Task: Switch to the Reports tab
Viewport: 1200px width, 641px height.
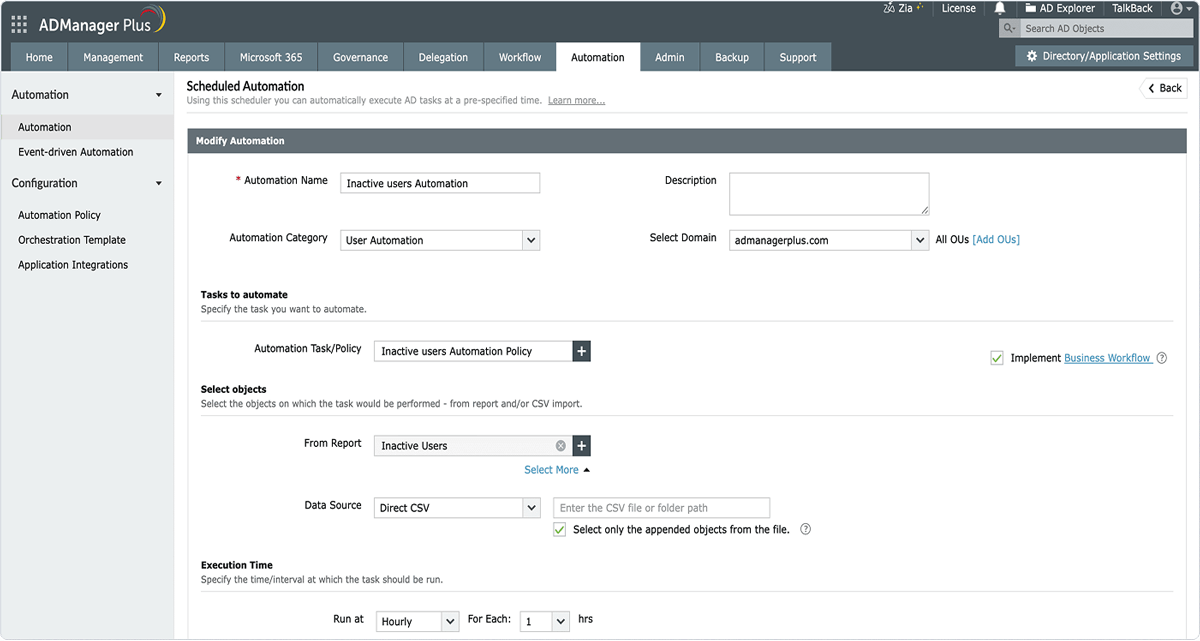Action: pyautogui.click(x=191, y=57)
